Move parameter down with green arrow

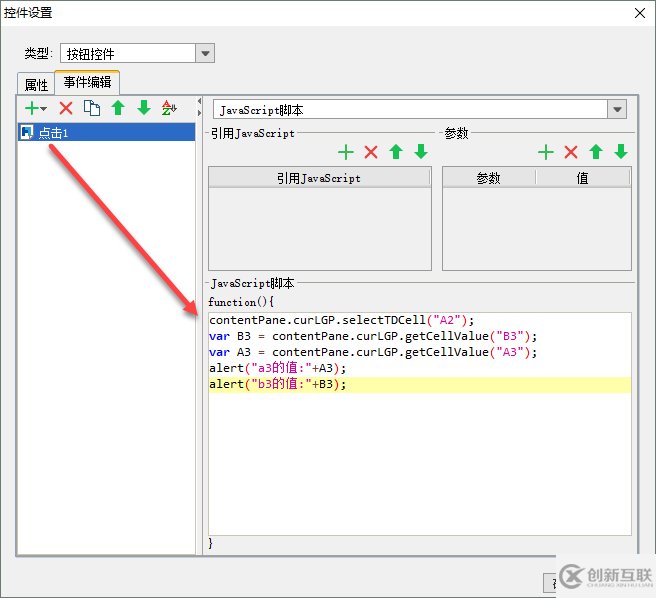(621, 152)
